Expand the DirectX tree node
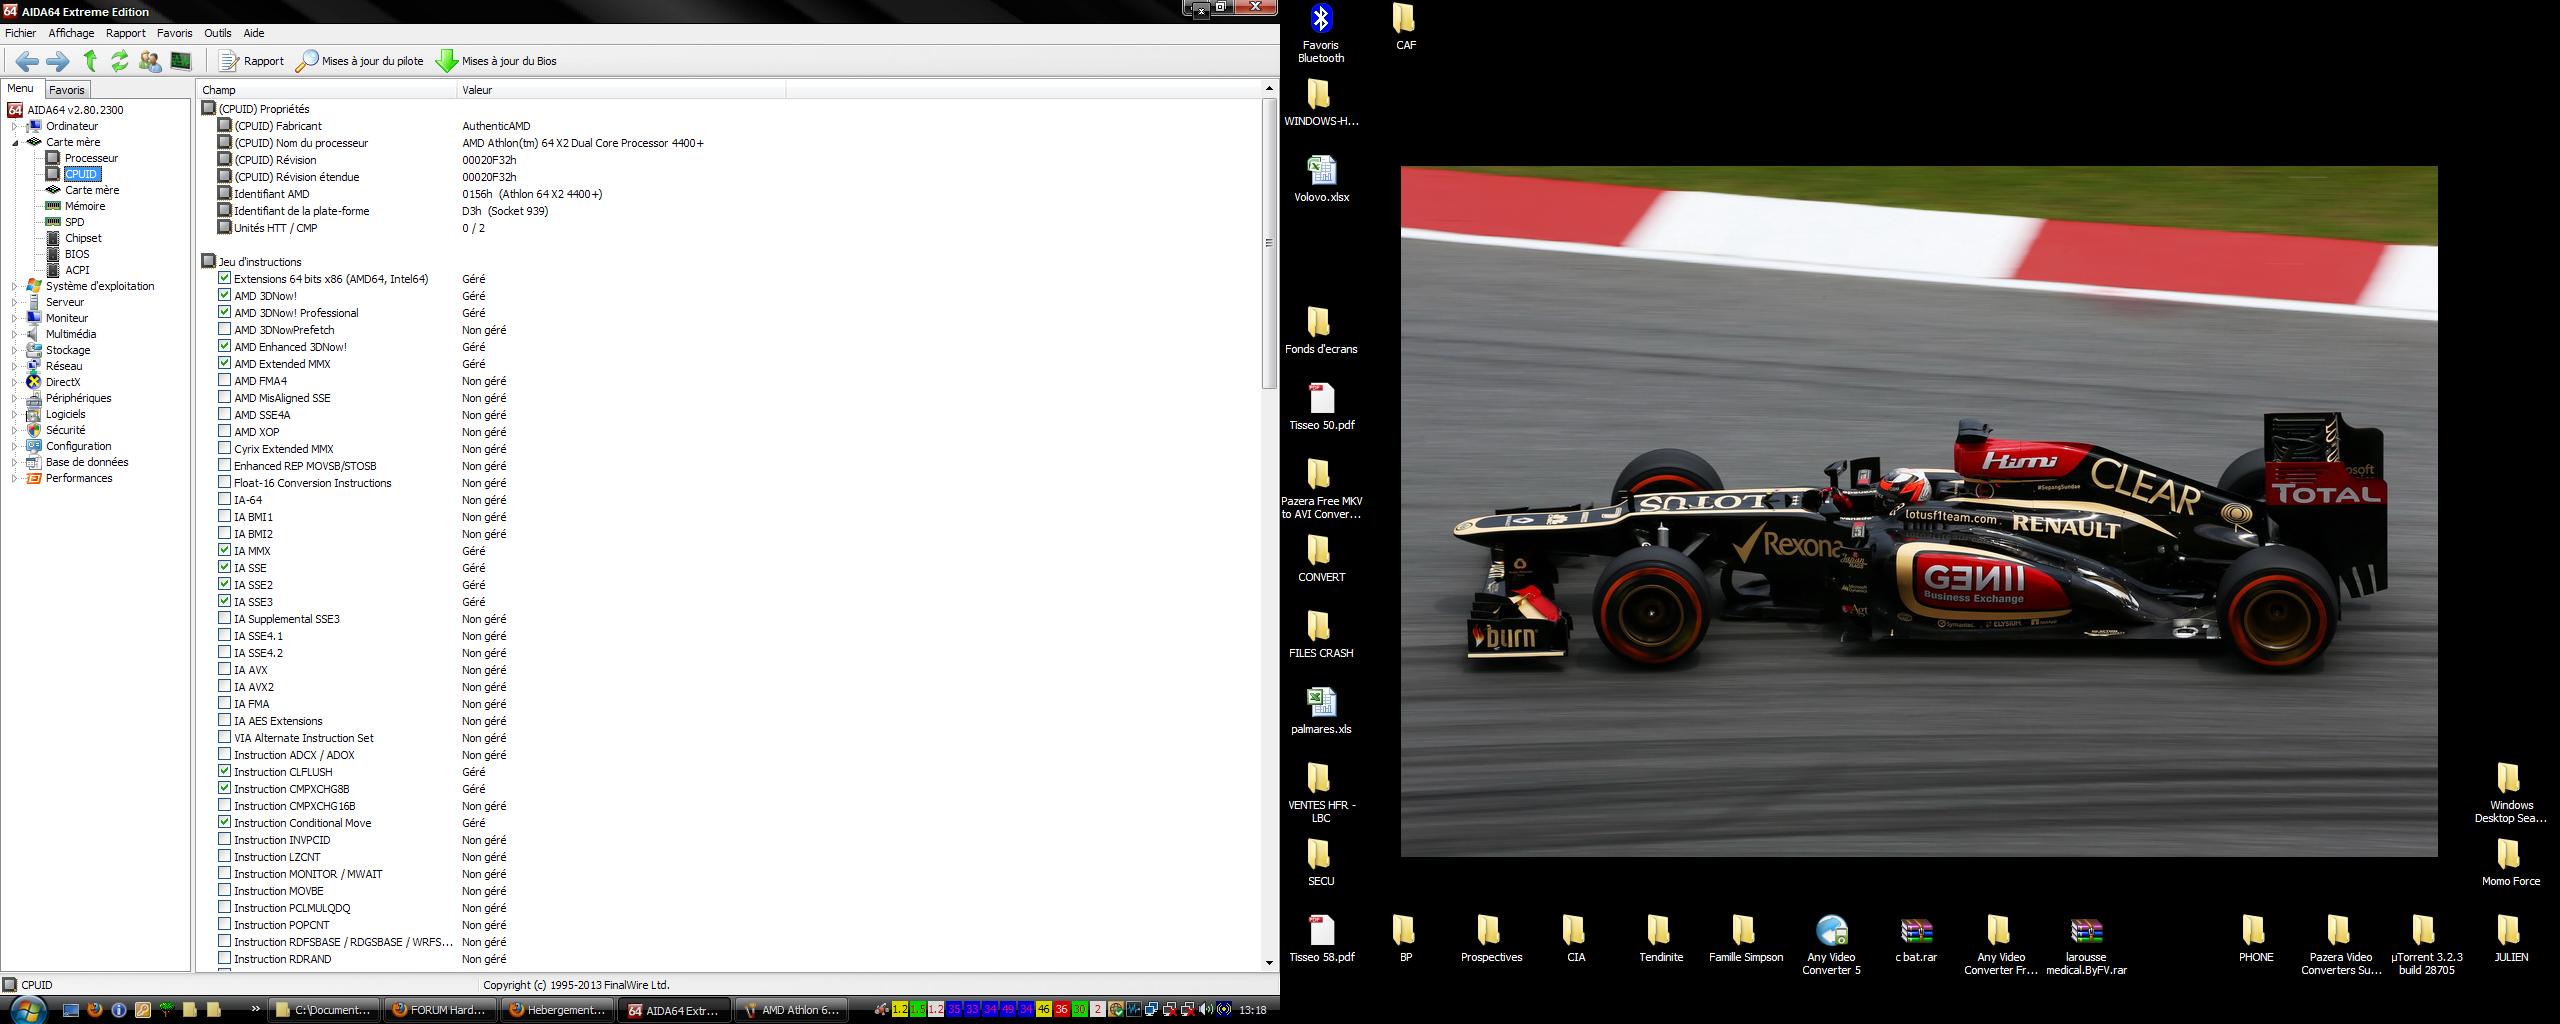Screen dimensions: 2560x1024 pos(15,382)
